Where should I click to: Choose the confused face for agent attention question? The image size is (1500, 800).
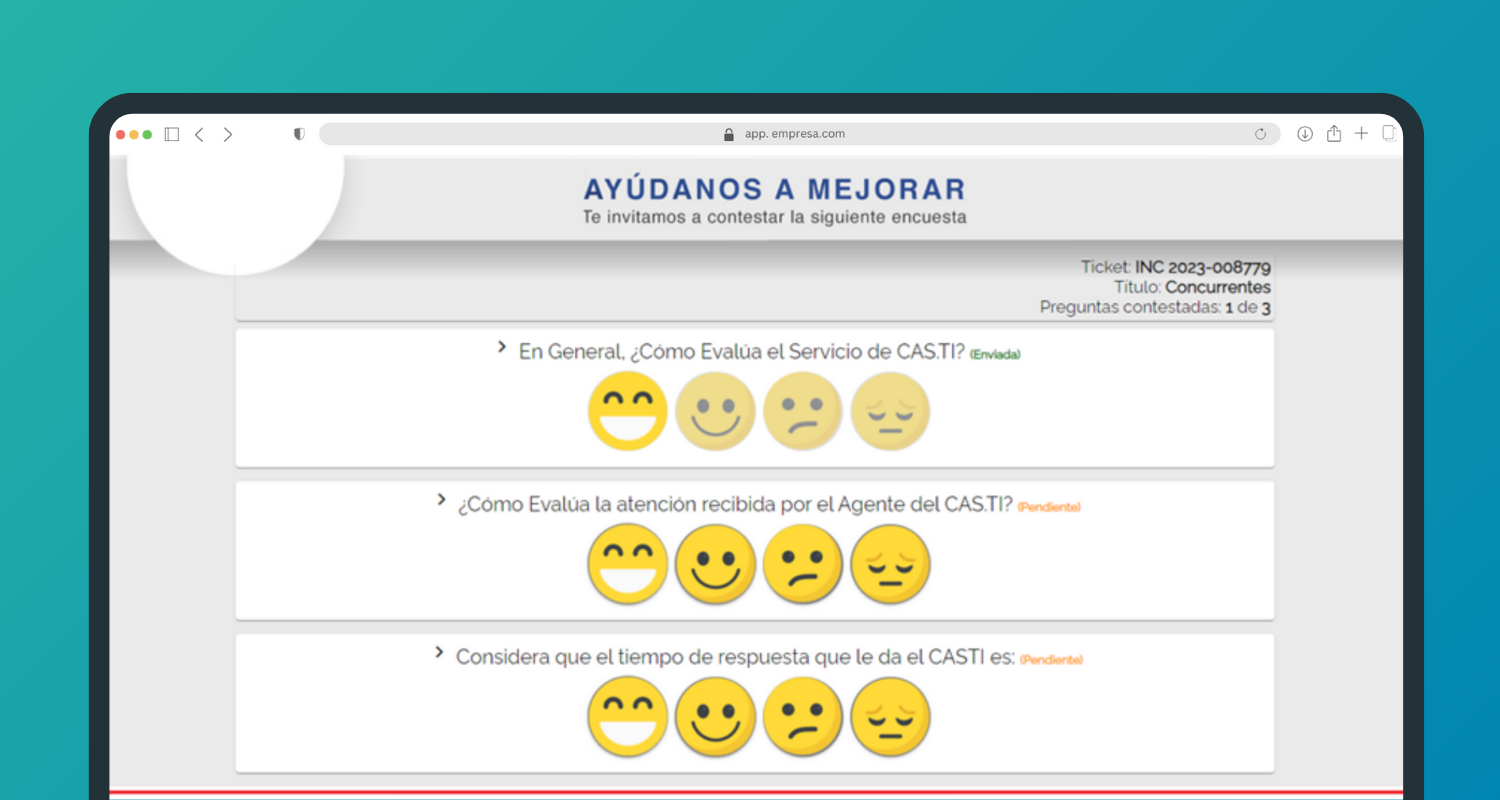(x=803, y=564)
